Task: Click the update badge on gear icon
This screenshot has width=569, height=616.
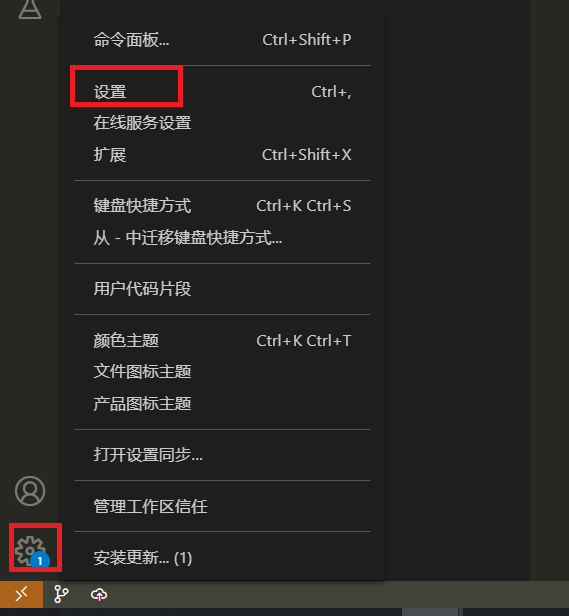Action: tap(40, 560)
